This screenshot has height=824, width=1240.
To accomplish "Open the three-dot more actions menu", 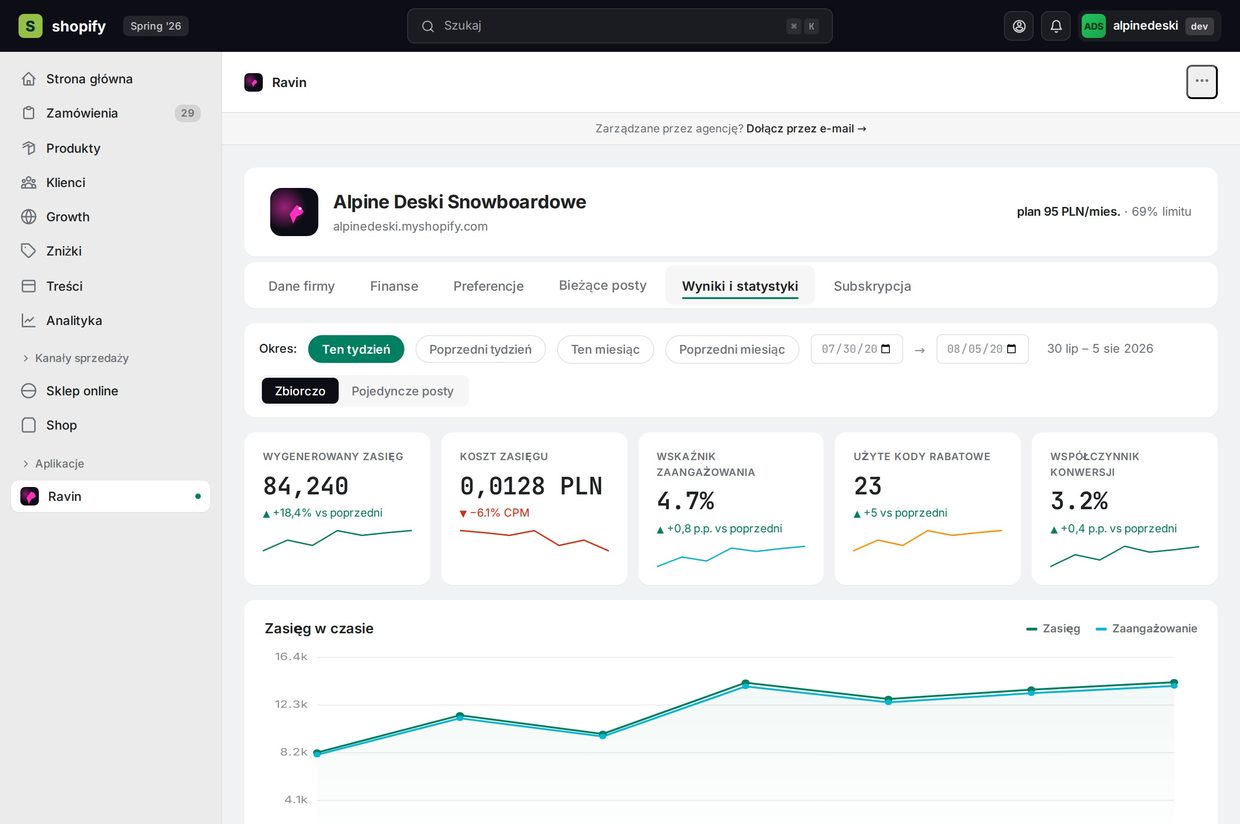I will click(1202, 82).
